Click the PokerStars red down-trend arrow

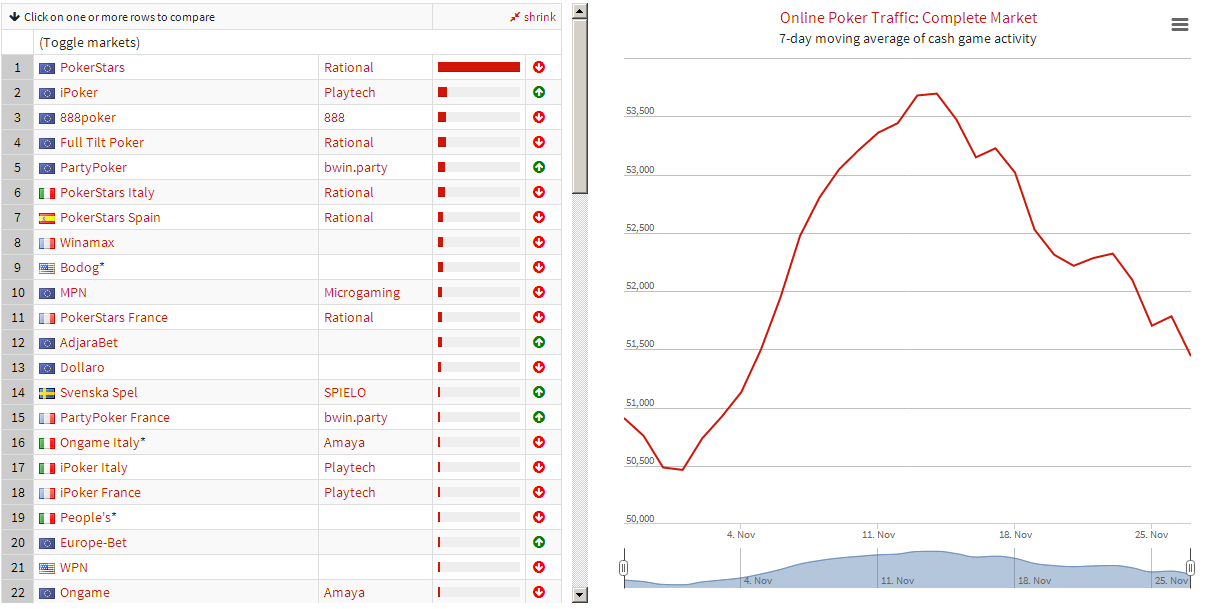click(539, 67)
